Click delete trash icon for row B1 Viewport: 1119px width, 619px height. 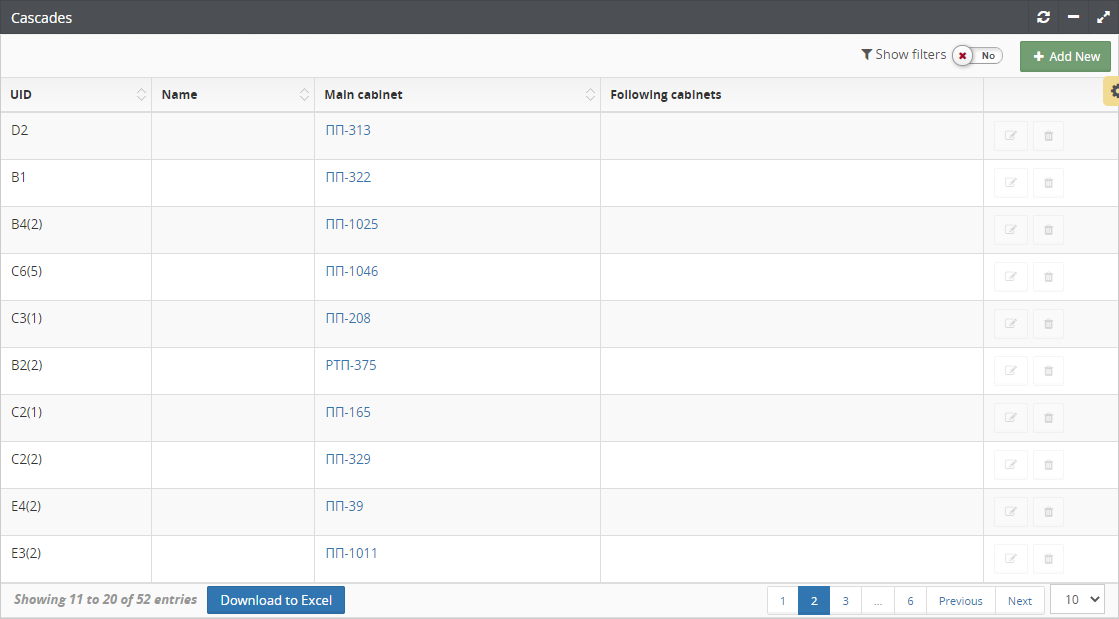tap(1048, 183)
